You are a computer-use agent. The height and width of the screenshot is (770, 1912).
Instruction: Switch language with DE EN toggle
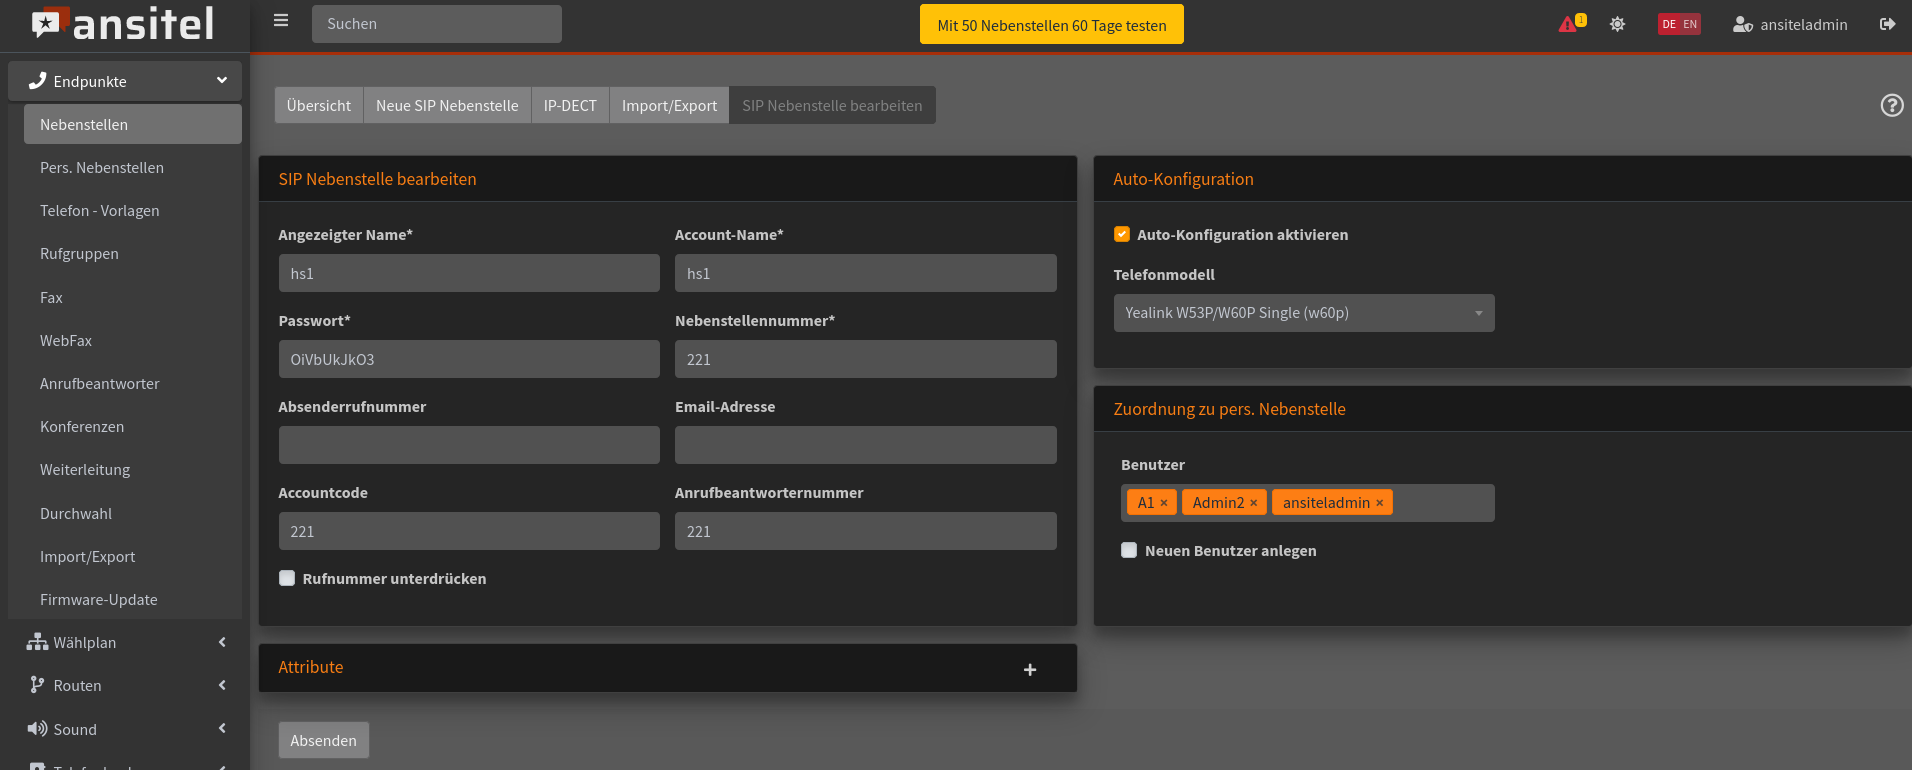pos(1679,24)
